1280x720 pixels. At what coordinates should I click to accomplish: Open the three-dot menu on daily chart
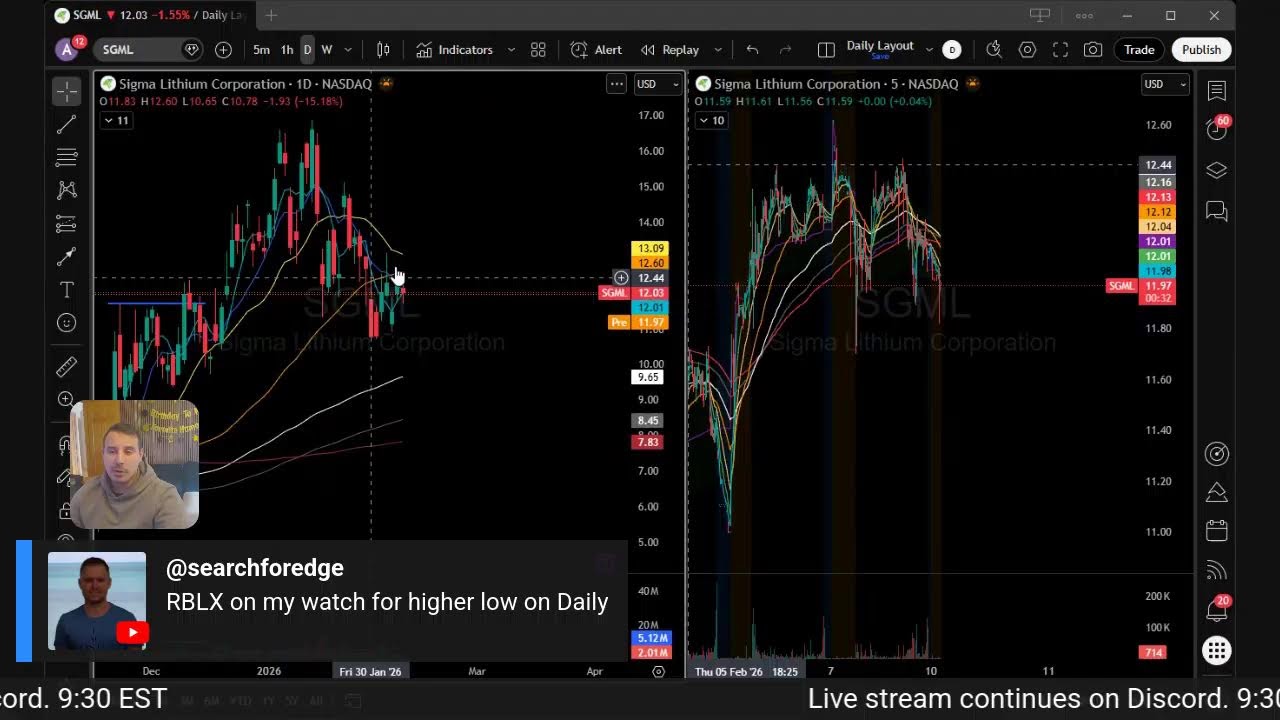(x=617, y=84)
